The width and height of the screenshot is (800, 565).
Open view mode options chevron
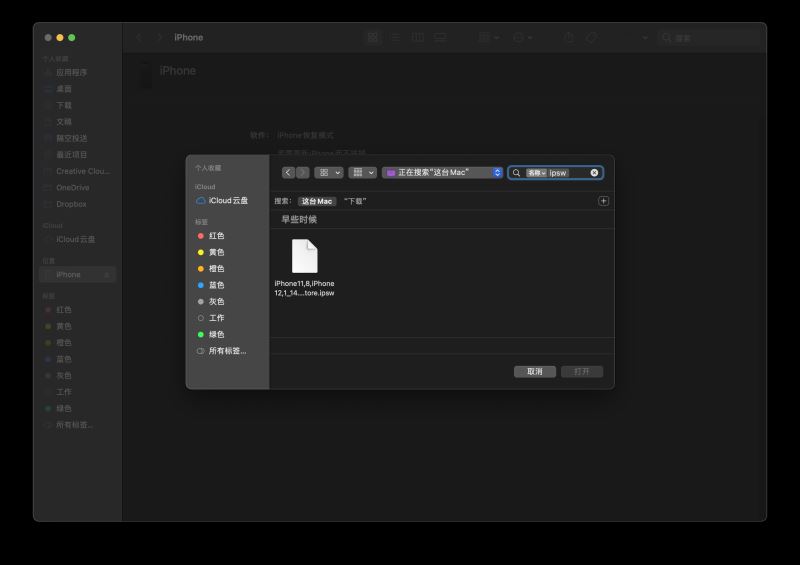(x=338, y=173)
